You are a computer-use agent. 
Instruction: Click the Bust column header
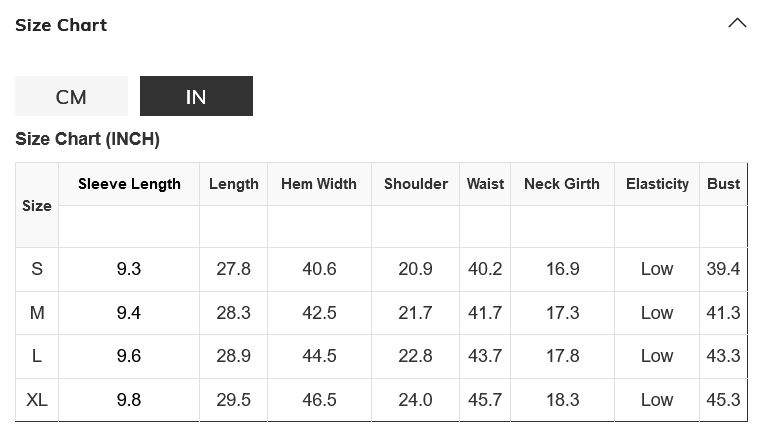point(723,184)
